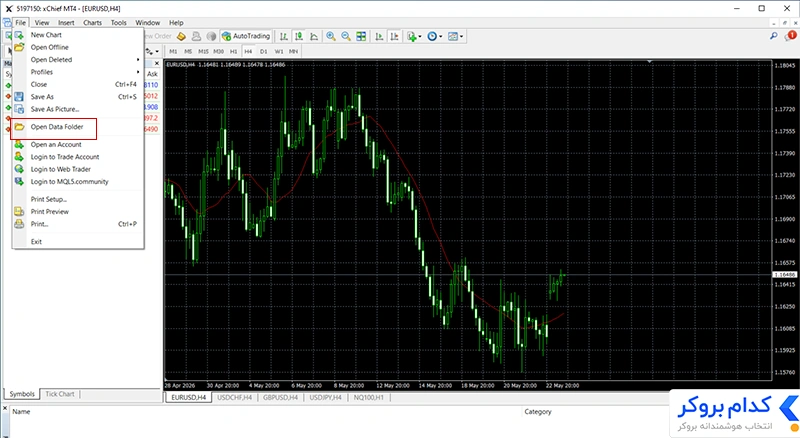Zoom out of the chart

coord(346,36)
